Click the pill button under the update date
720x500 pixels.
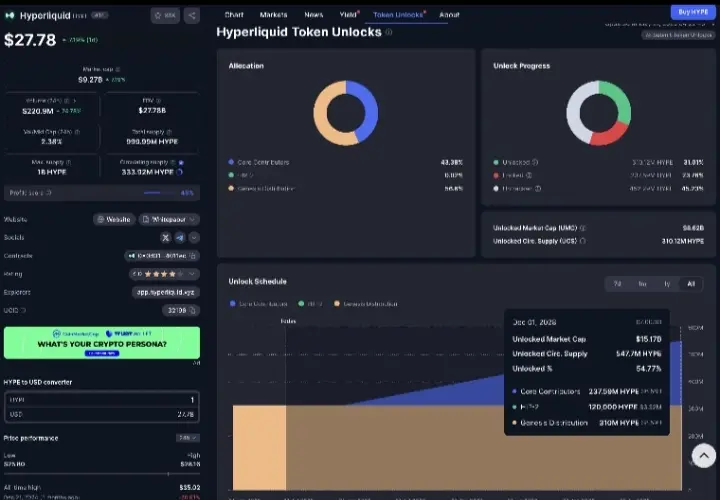[x=678, y=35]
